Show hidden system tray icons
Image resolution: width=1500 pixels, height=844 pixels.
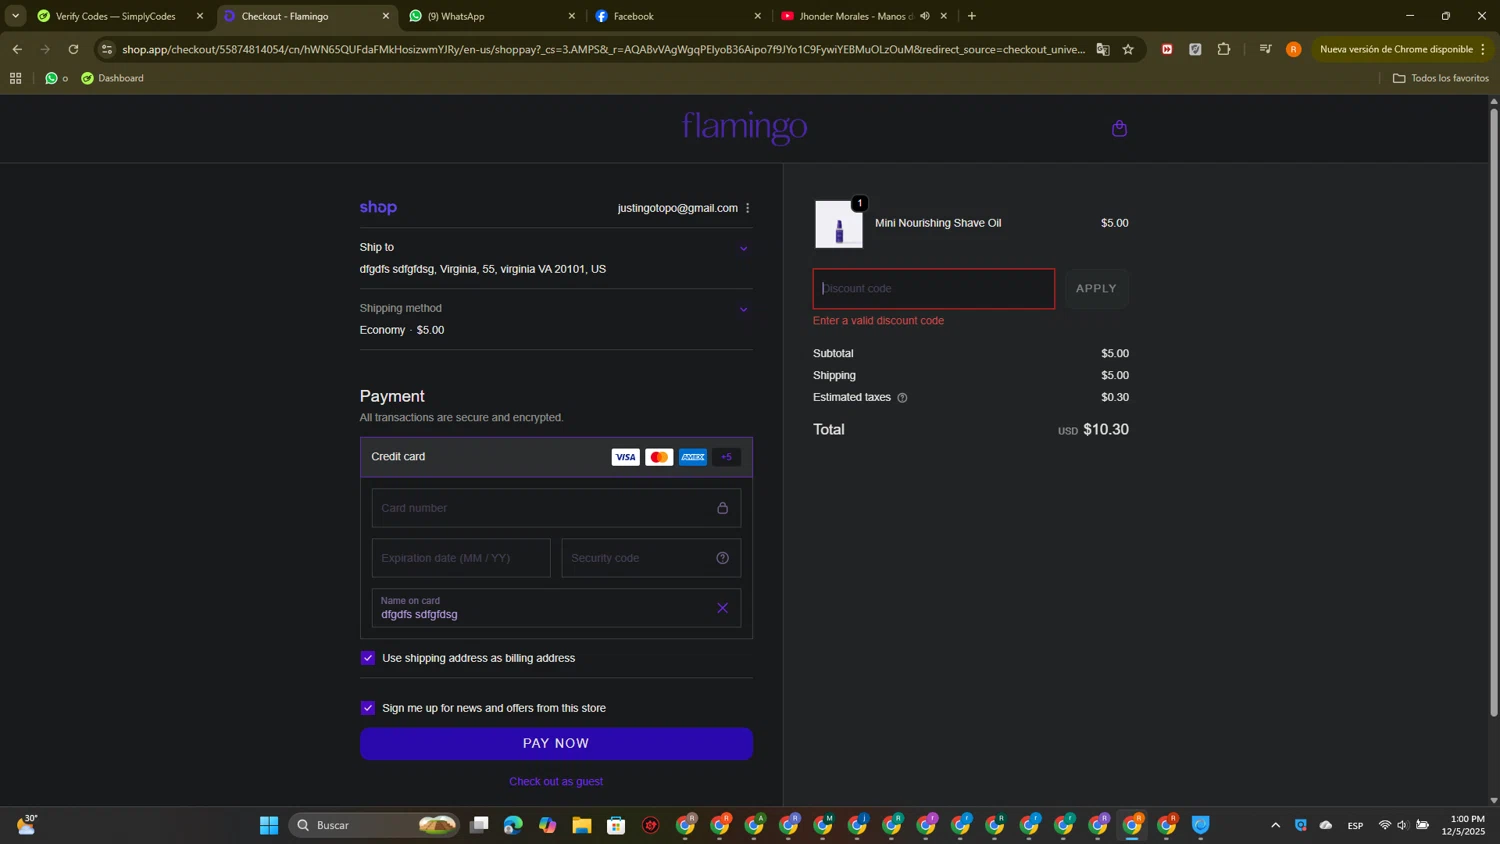click(x=1275, y=825)
